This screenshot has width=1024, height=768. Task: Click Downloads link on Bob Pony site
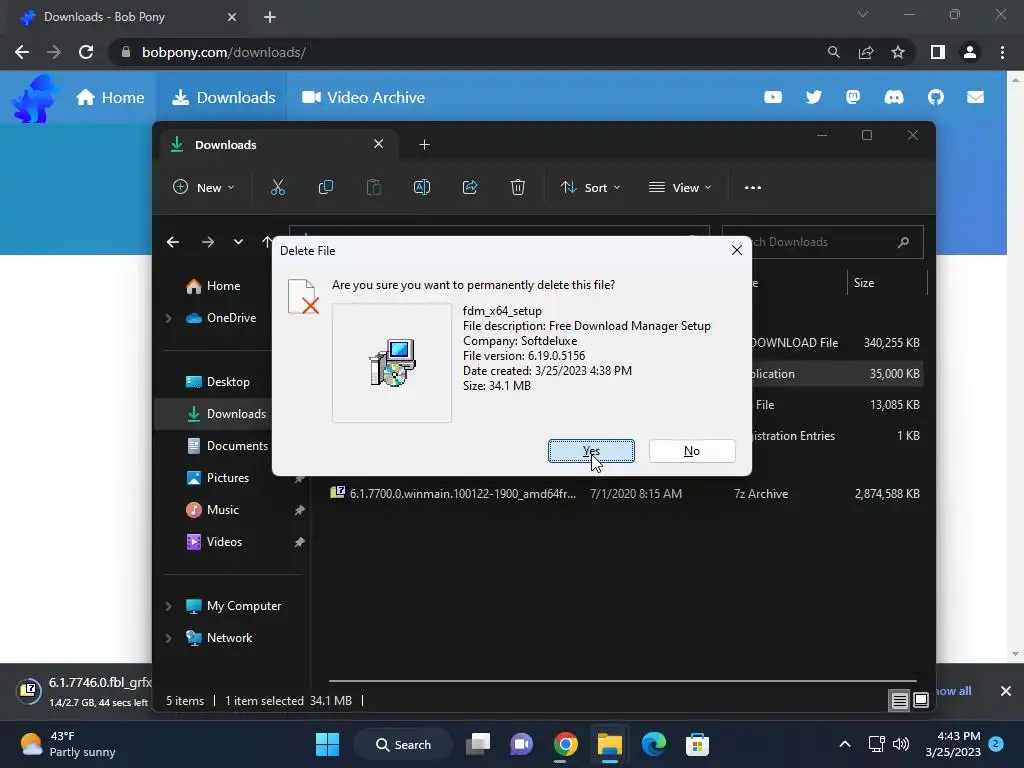[x=223, y=97]
